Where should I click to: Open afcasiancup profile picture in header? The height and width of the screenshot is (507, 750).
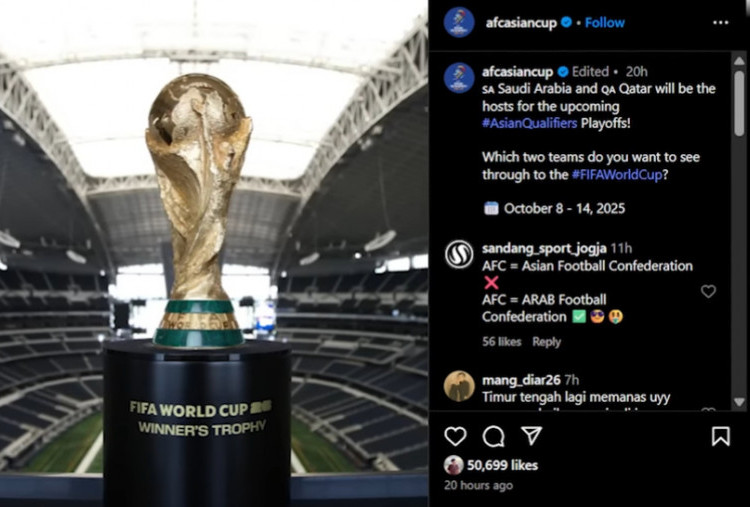[x=459, y=22]
